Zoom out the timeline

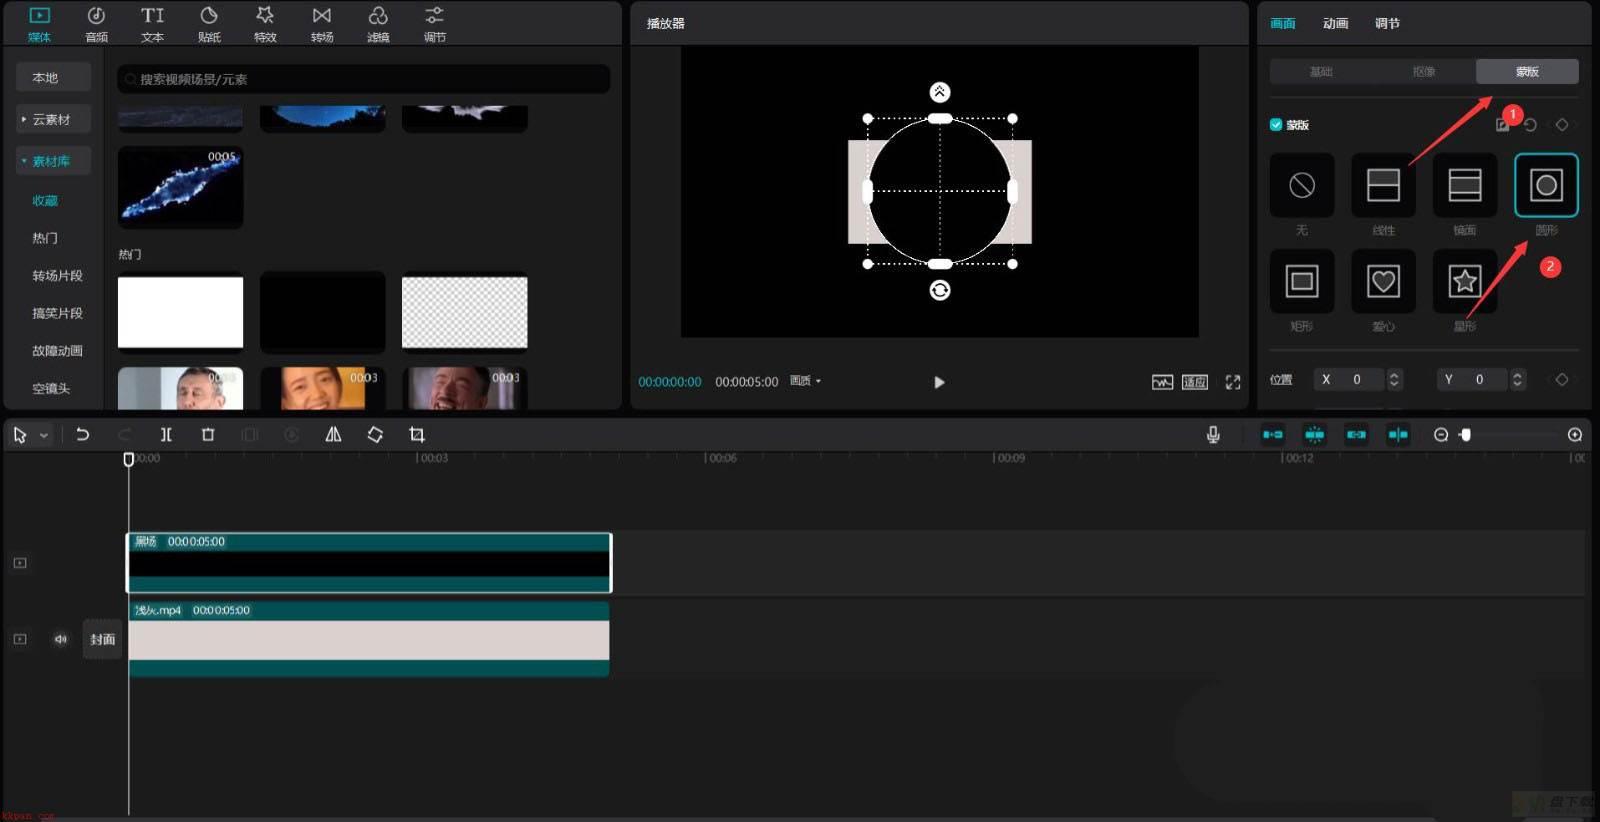tap(1441, 435)
